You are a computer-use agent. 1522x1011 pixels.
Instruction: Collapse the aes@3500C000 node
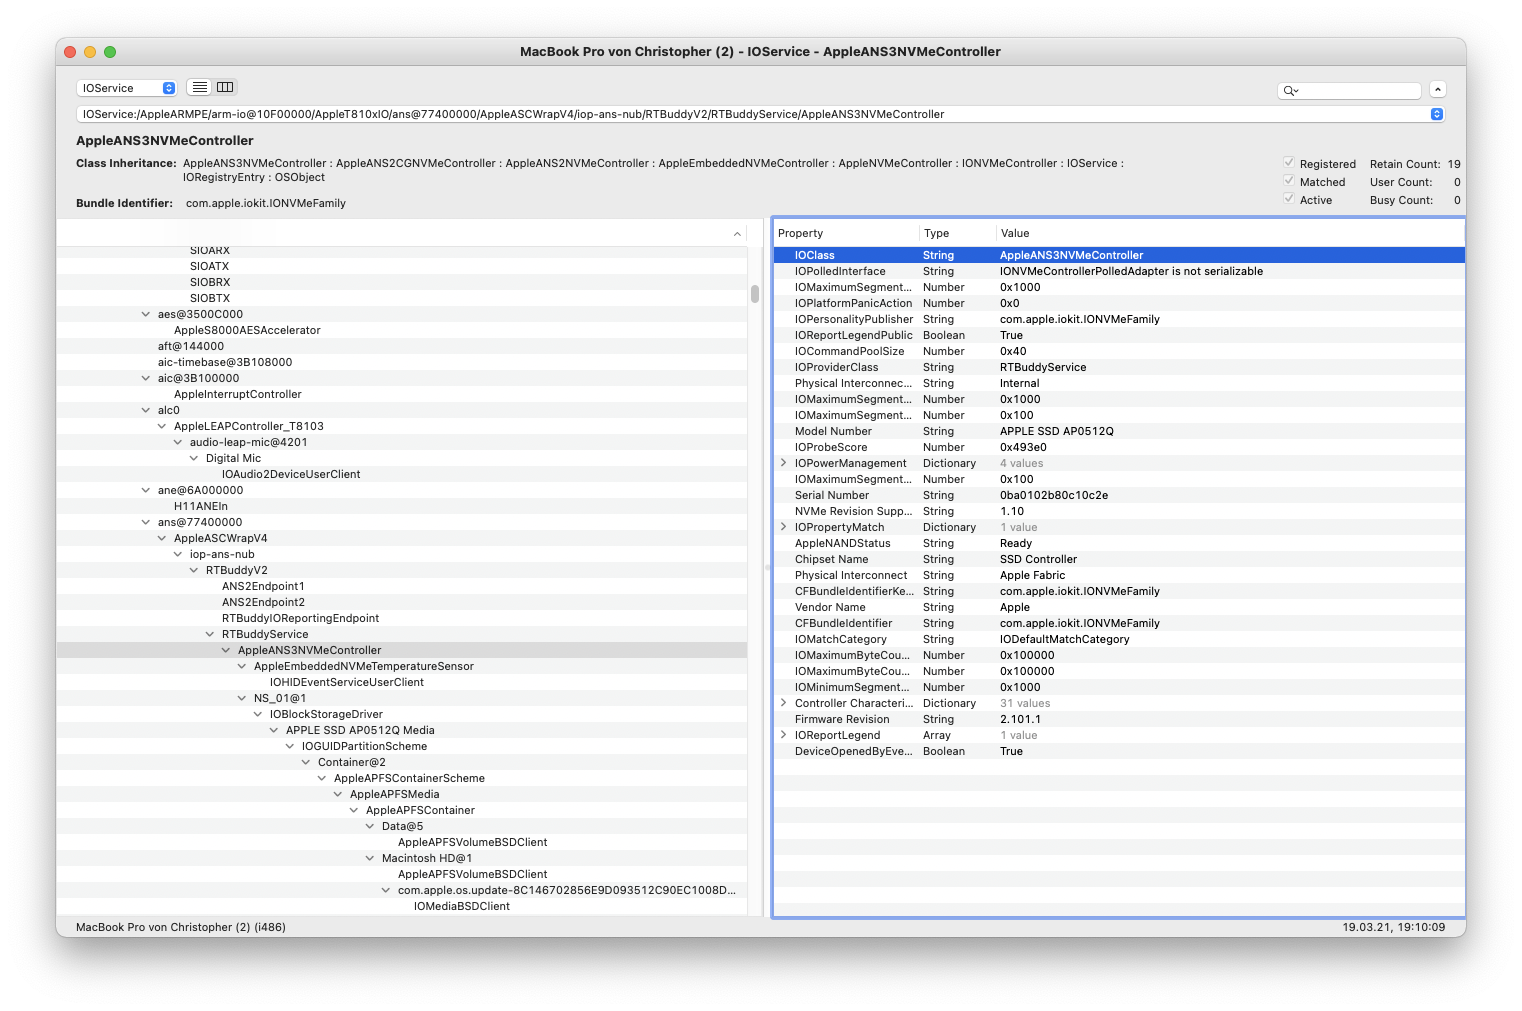click(146, 314)
